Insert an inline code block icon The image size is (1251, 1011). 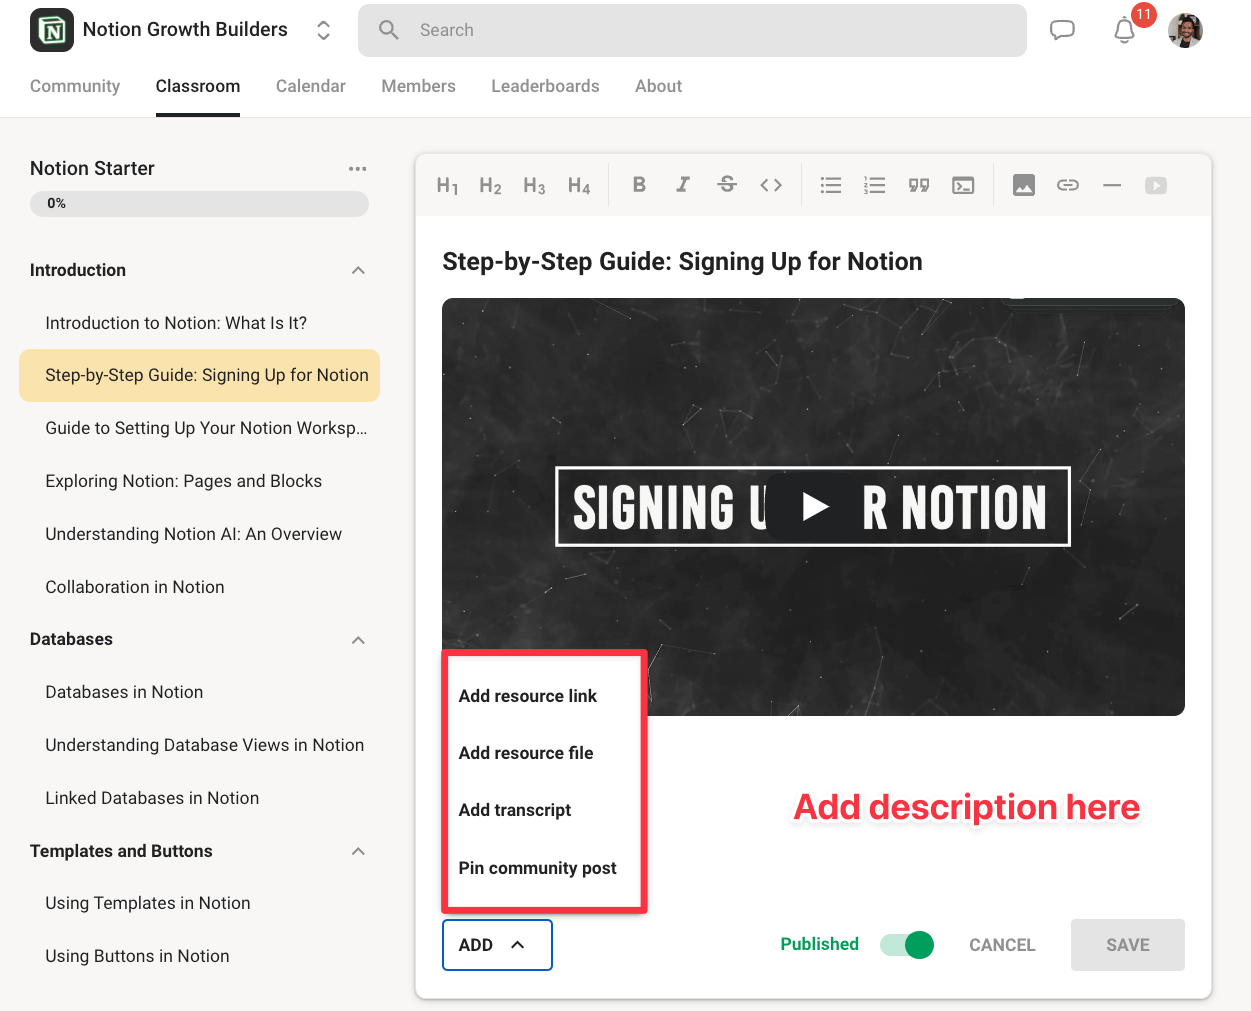[771, 185]
